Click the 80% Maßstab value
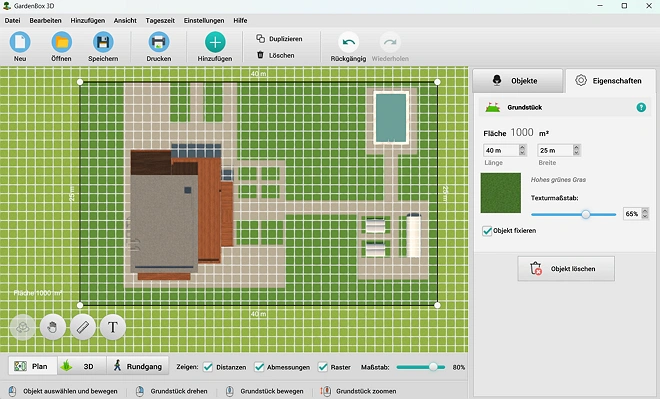The height and width of the screenshot is (399, 660). [459, 367]
